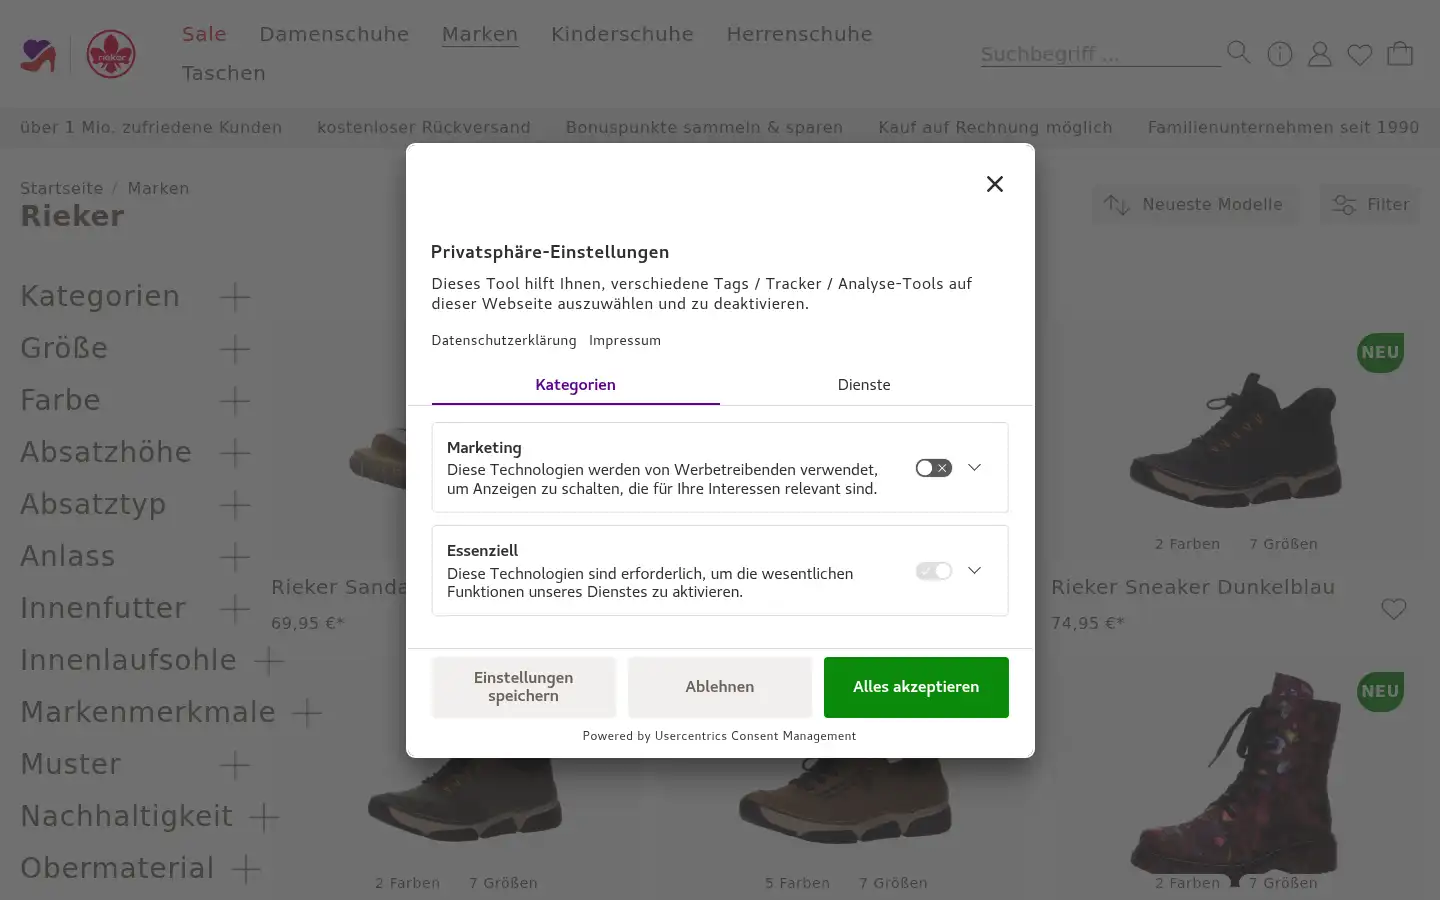The height and width of the screenshot is (900, 1440).
Task: Click Alles akzeptieren button
Action: pyautogui.click(x=916, y=687)
